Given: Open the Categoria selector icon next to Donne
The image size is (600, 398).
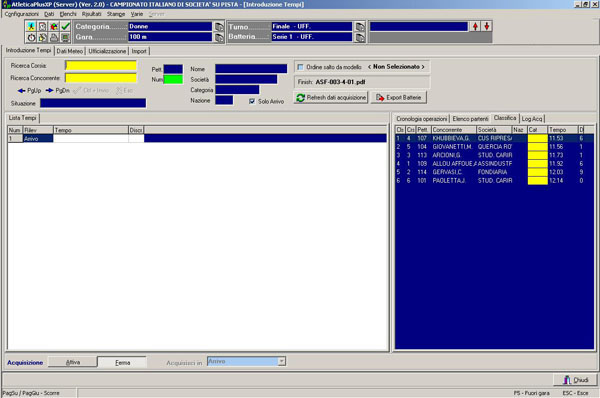Looking at the screenshot, I should pos(219,26).
